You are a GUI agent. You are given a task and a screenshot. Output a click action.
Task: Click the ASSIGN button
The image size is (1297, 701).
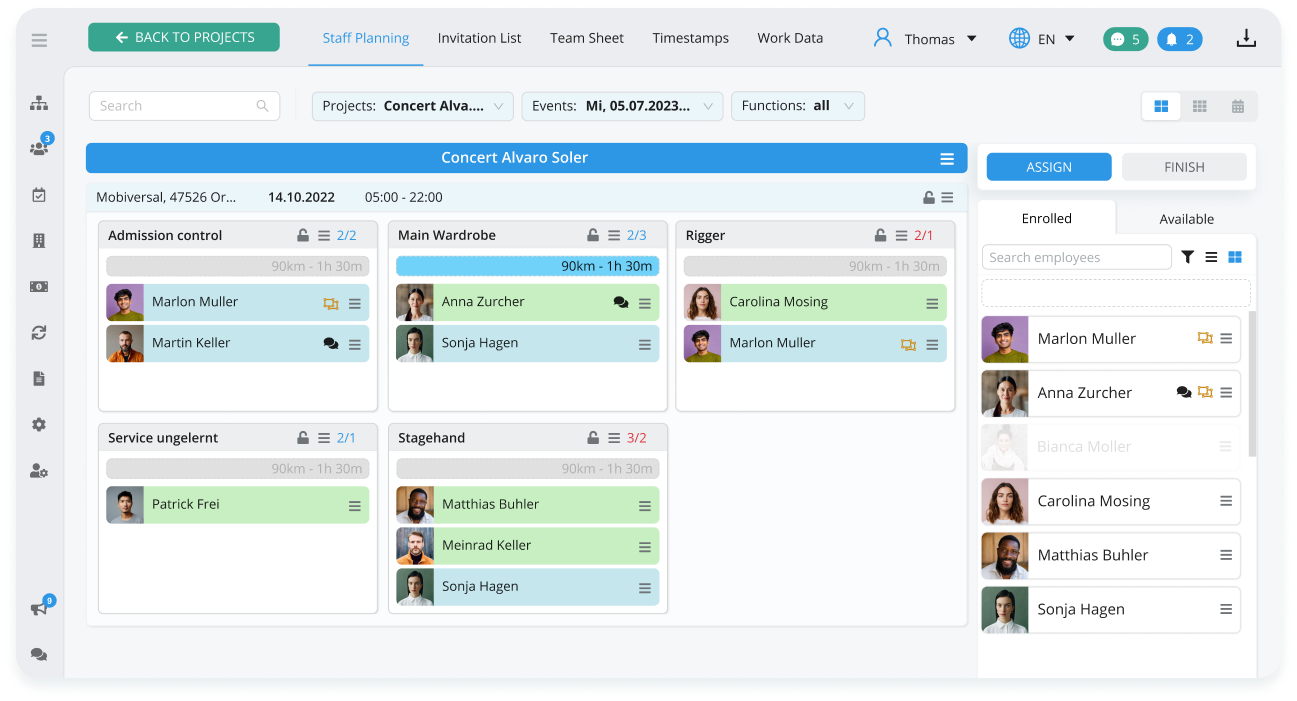click(x=1048, y=166)
